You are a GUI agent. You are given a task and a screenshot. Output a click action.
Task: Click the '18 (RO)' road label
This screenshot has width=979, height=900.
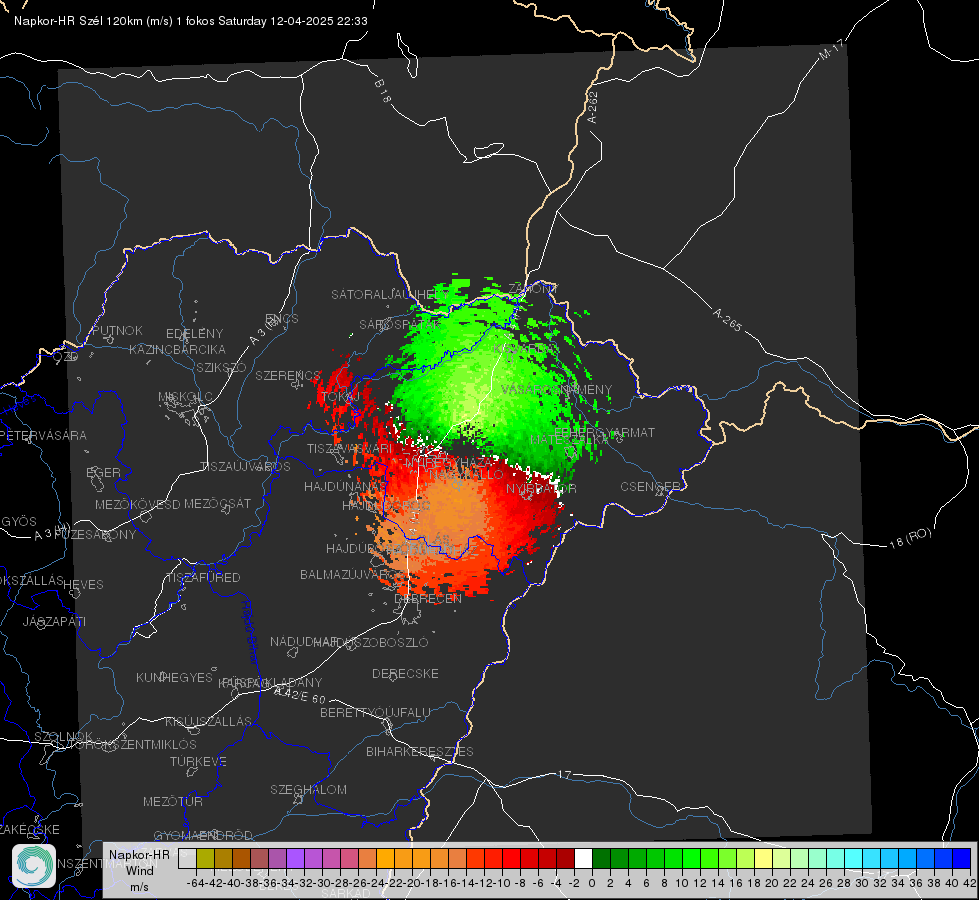point(910,538)
